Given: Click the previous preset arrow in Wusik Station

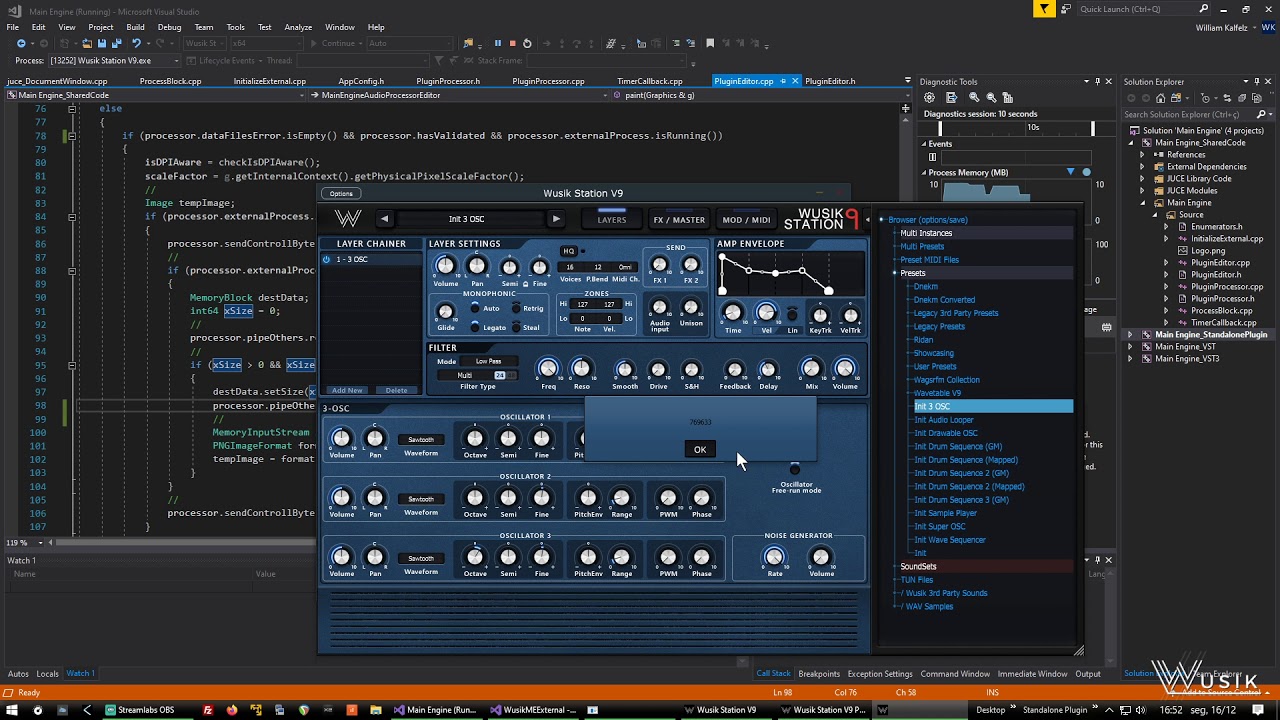Looking at the screenshot, I should (384, 219).
